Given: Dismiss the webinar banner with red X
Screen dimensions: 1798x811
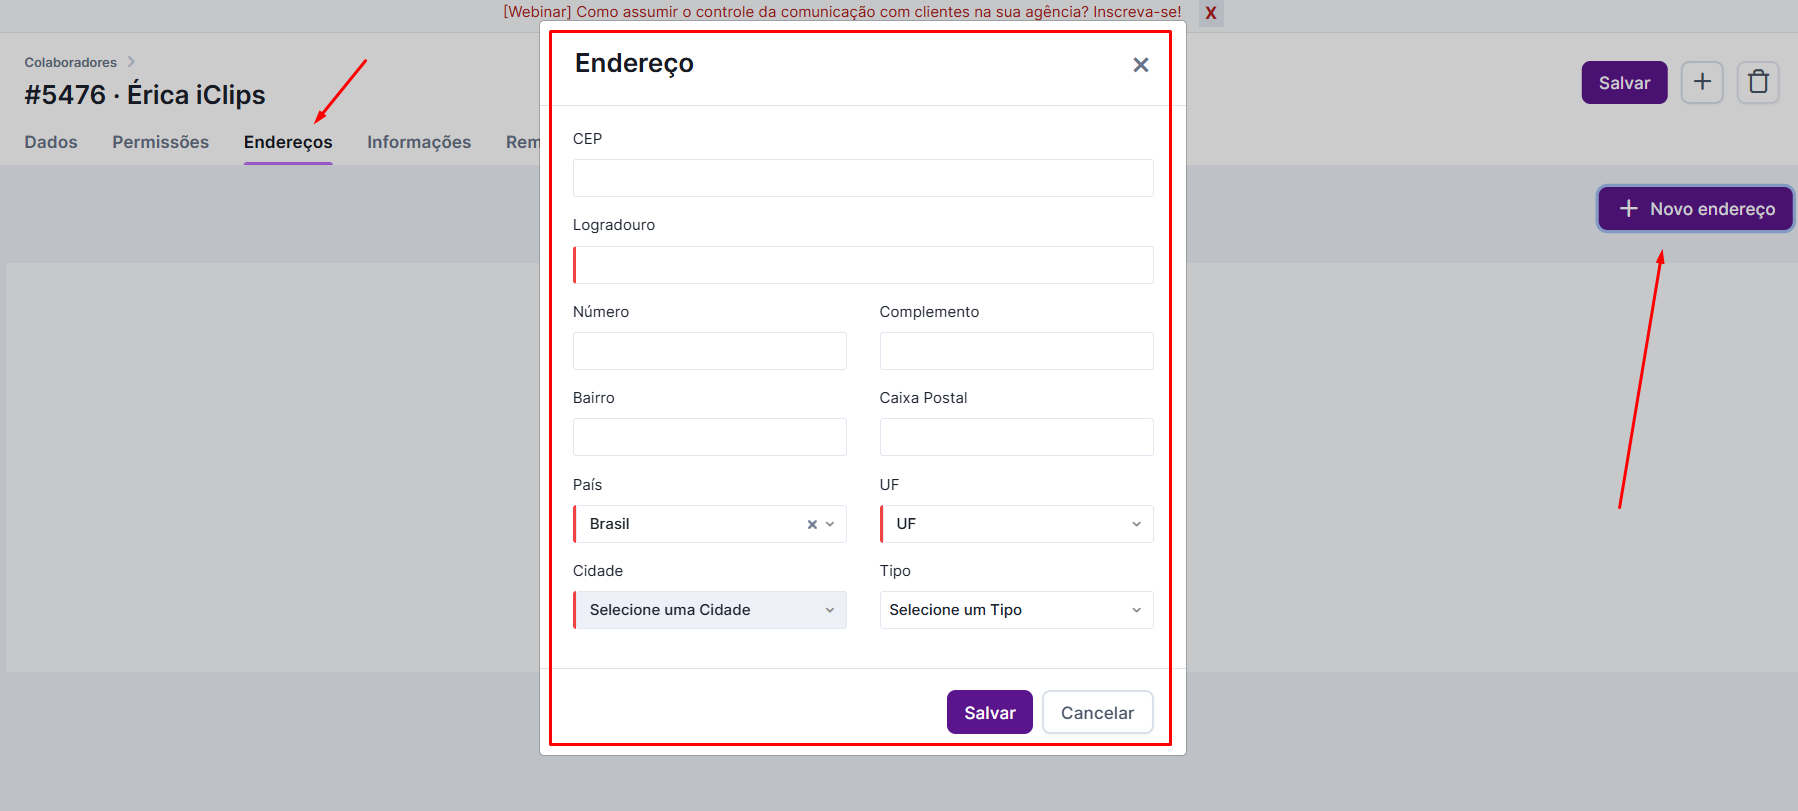Looking at the screenshot, I should pos(1210,13).
